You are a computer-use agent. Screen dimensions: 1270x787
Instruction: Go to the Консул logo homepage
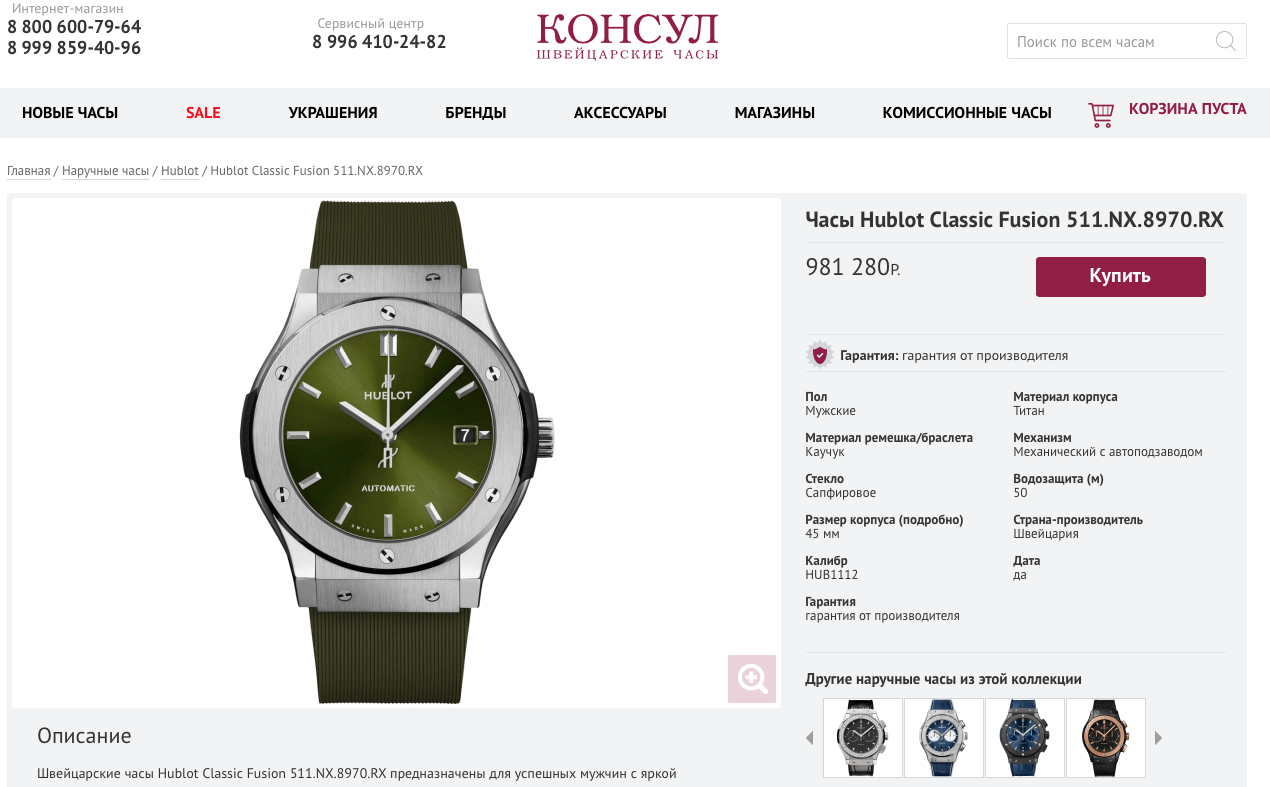[x=627, y=37]
